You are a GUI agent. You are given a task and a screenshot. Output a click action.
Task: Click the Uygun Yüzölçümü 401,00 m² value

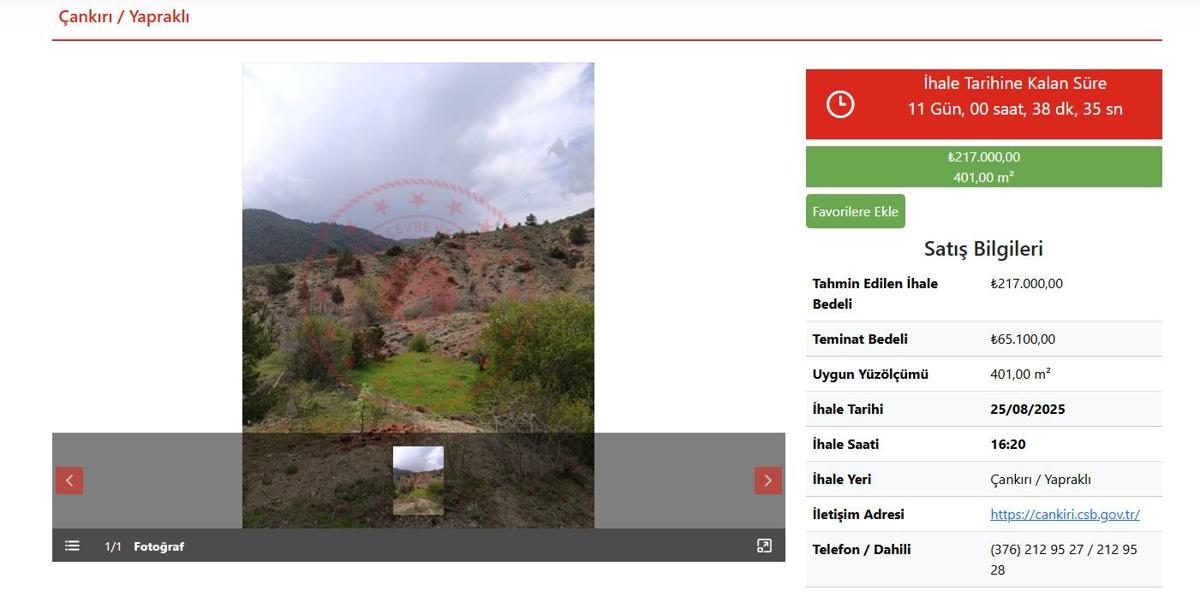click(x=1020, y=374)
